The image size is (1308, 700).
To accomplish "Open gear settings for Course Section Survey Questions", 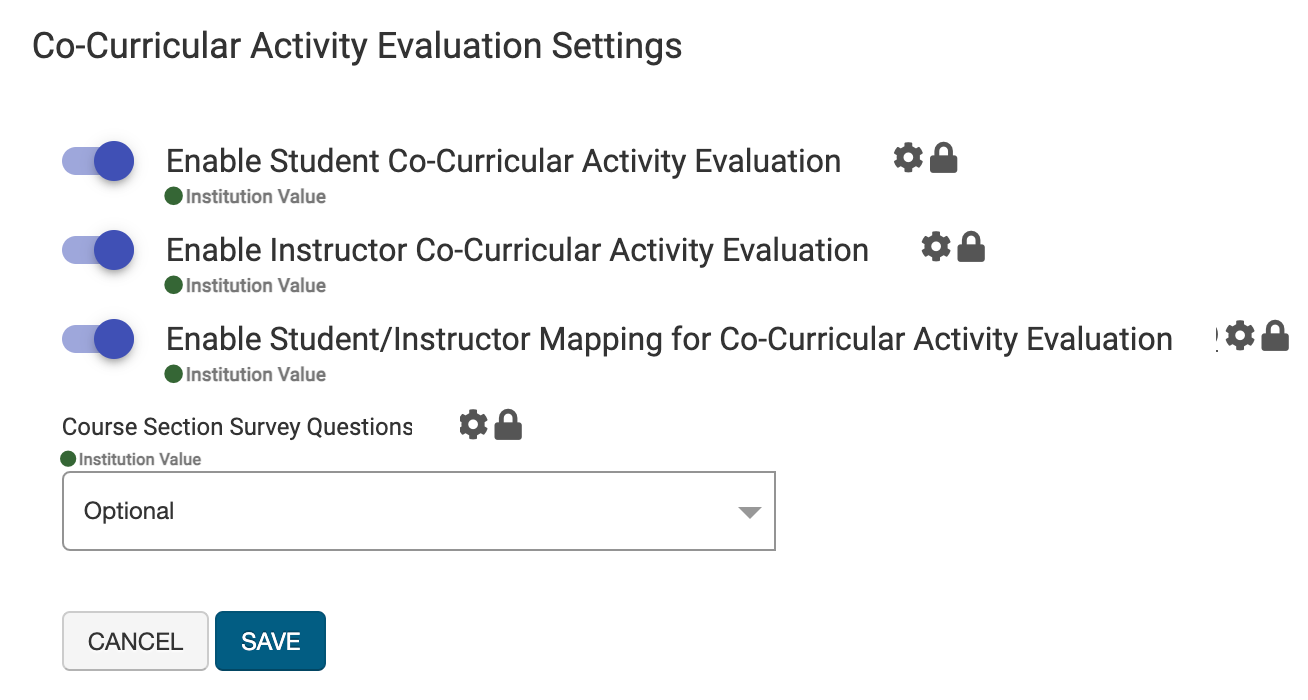I will click(x=473, y=425).
